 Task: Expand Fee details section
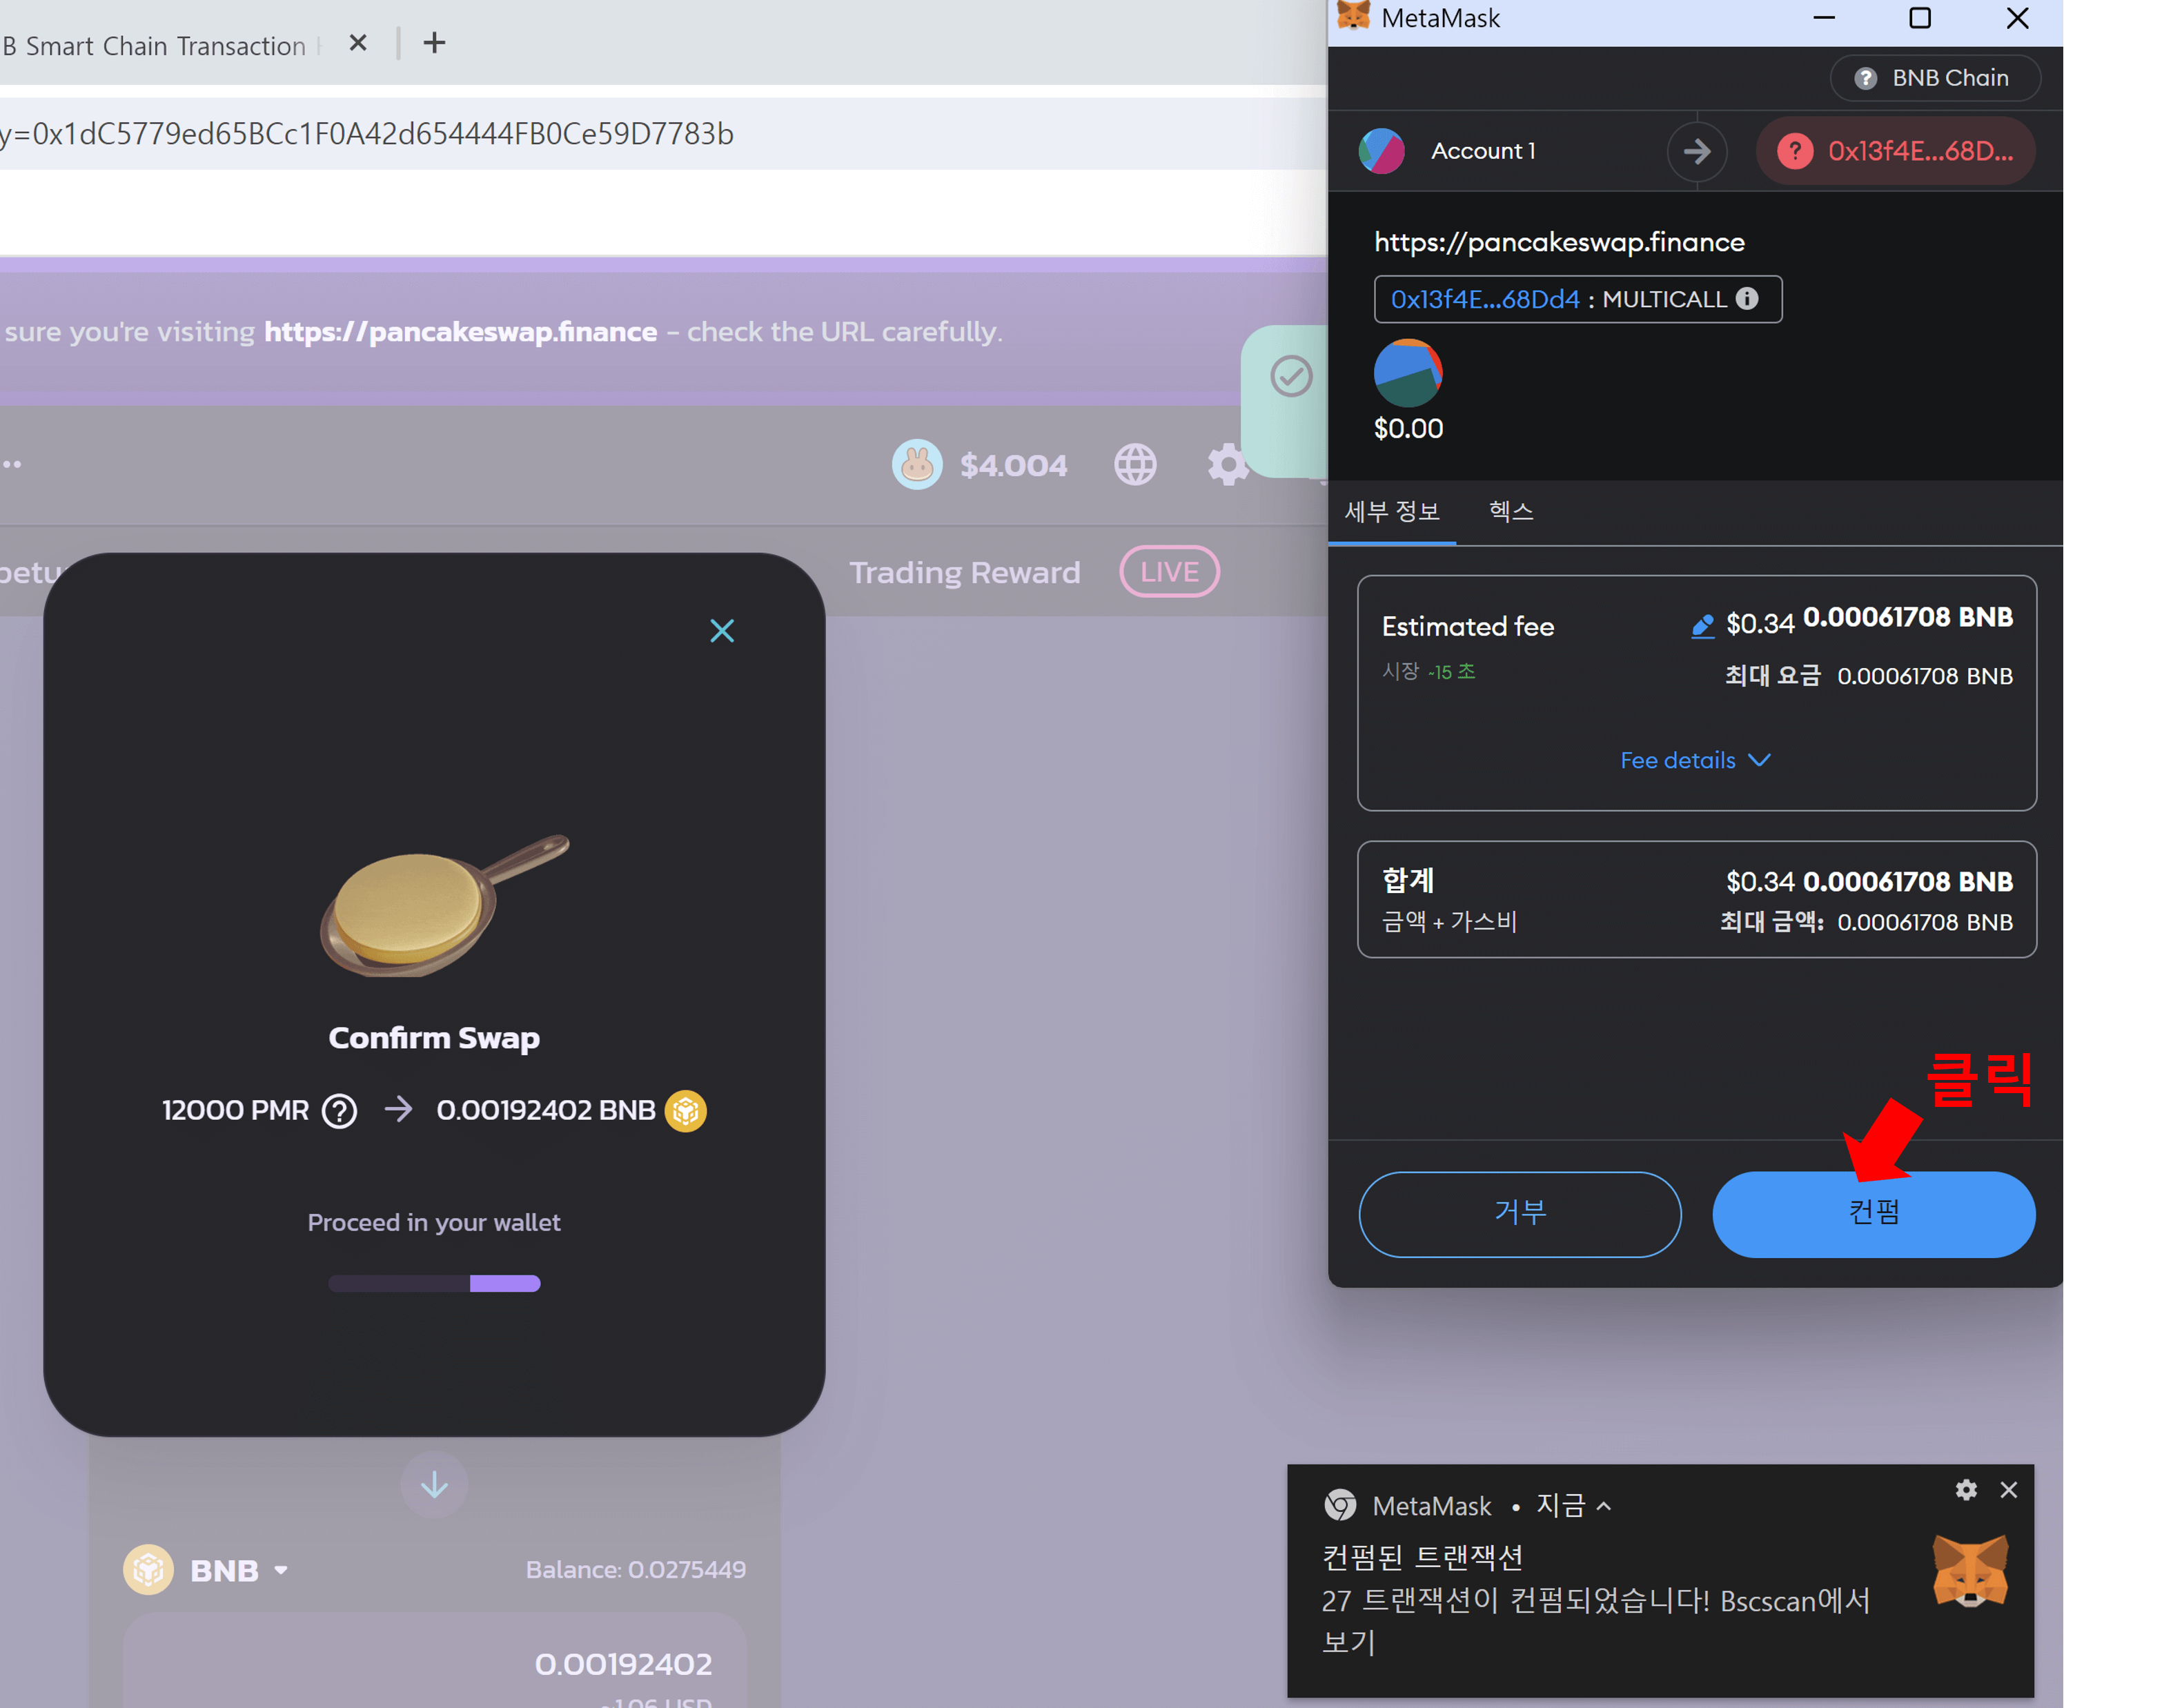click(x=1695, y=760)
